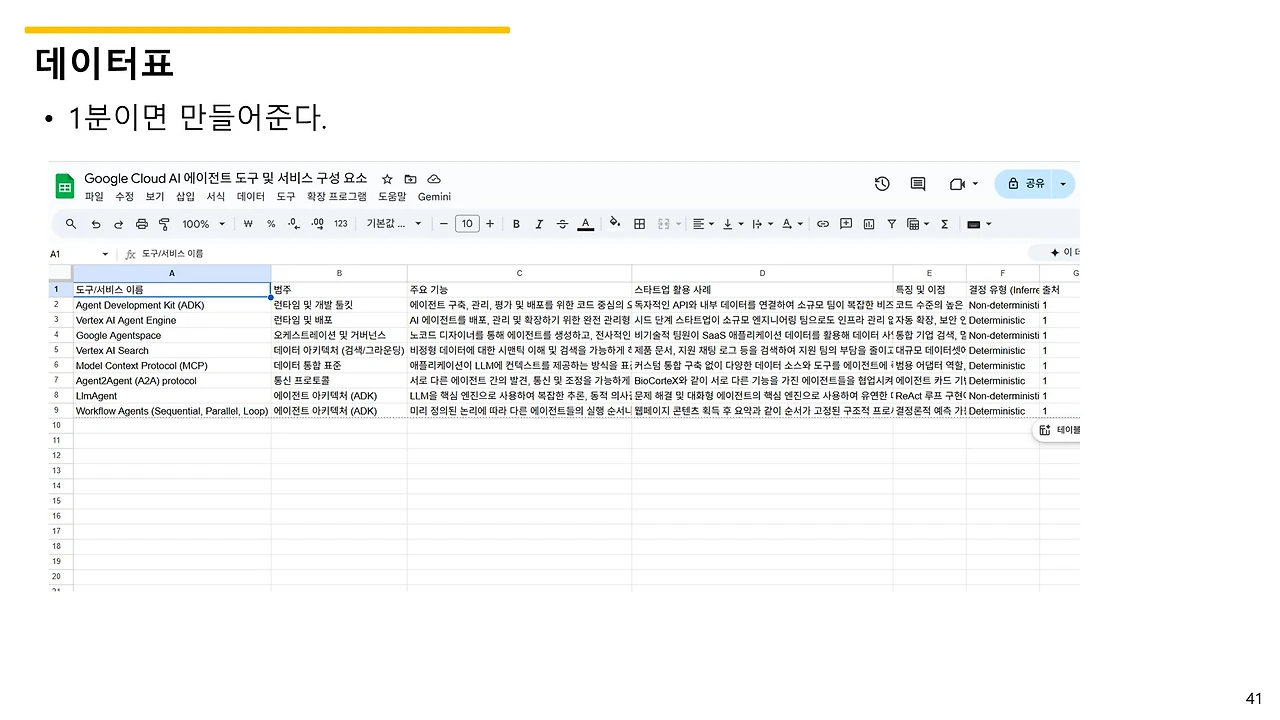Viewport: 1280px width, 720px height.
Task: Open the 데이터 menu
Action: click(250, 196)
